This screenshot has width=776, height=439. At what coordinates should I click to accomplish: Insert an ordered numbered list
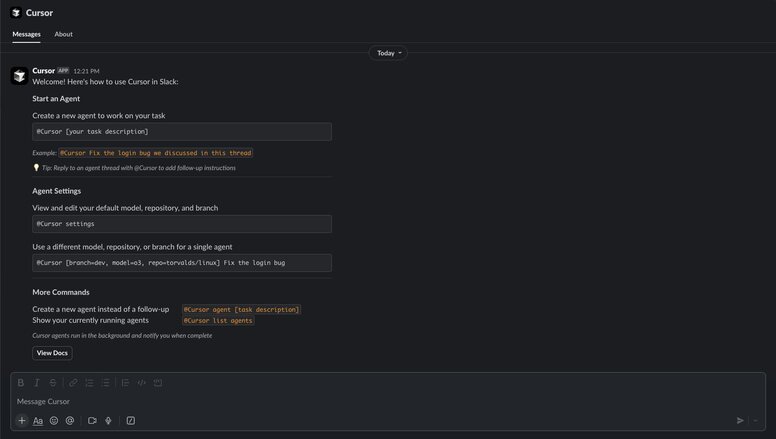coord(89,383)
